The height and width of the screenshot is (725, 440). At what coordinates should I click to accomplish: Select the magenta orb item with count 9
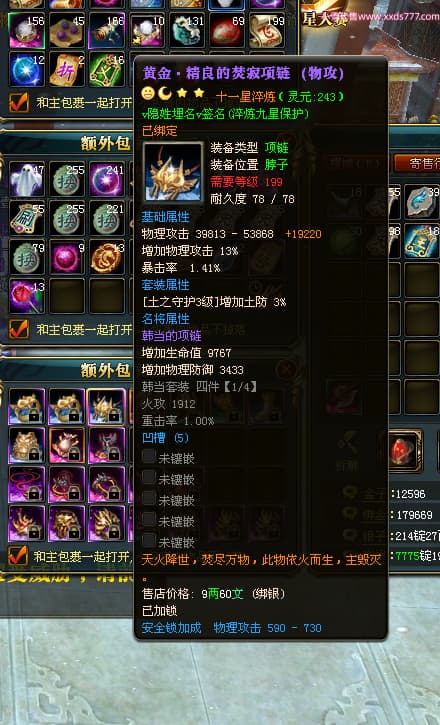[x=67, y=257]
